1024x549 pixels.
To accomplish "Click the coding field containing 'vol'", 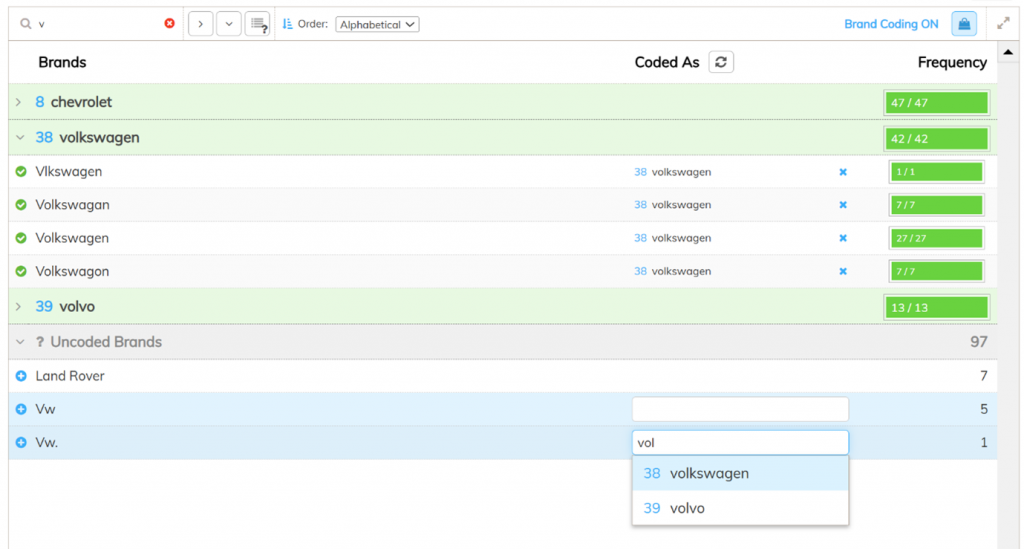I will click(x=740, y=443).
